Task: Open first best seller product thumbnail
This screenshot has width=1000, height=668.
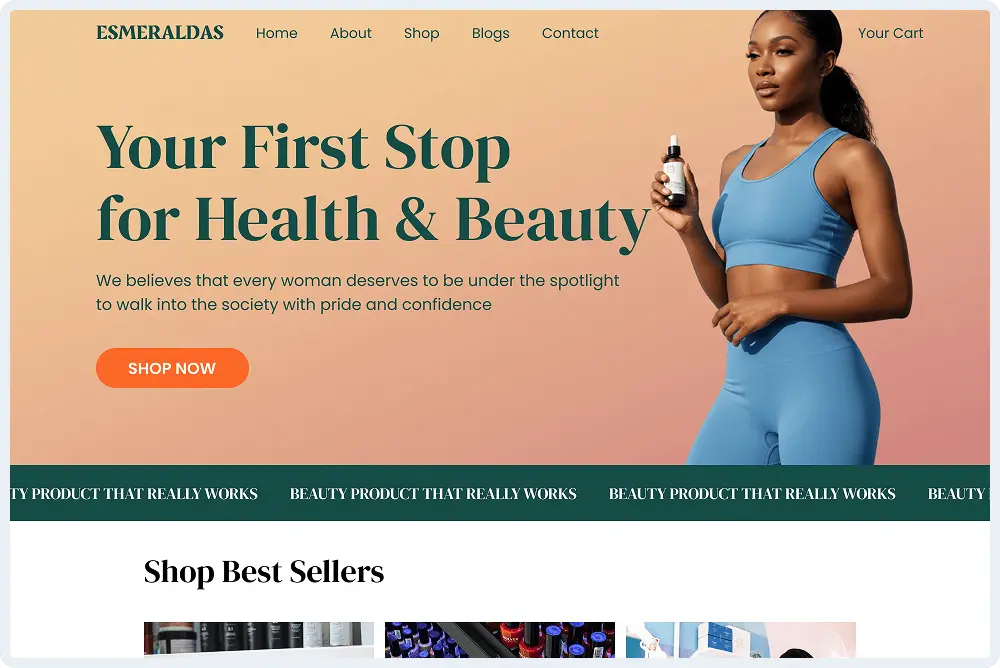Action: [x=259, y=639]
